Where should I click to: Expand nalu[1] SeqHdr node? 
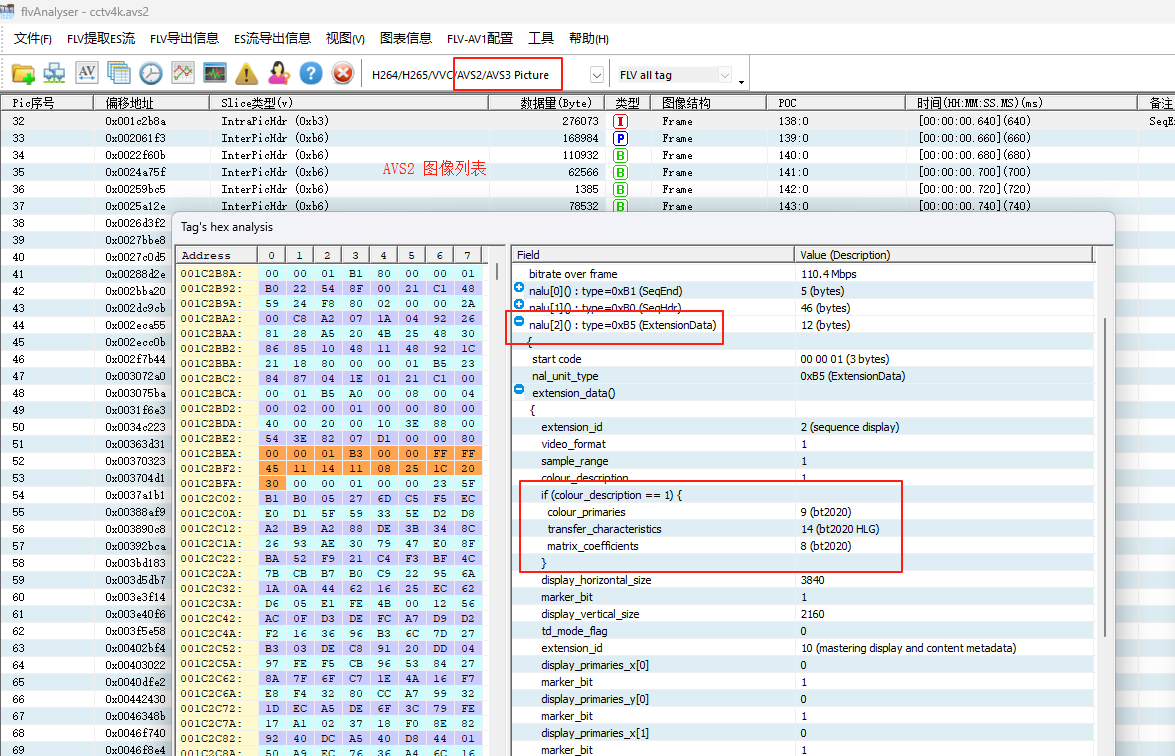(x=519, y=304)
